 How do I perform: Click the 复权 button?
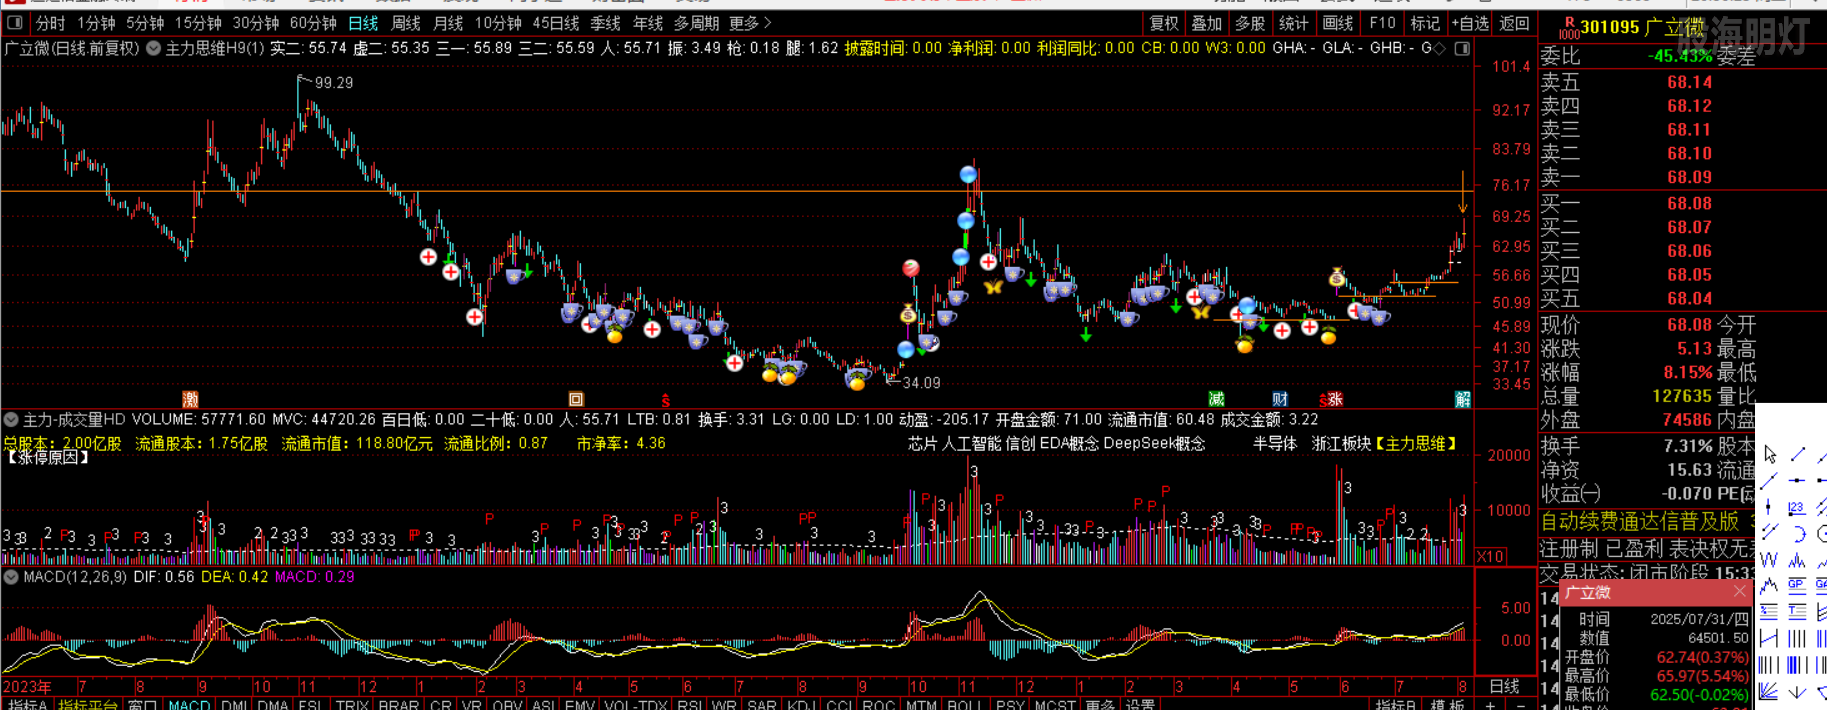pyautogui.click(x=1163, y=23)
